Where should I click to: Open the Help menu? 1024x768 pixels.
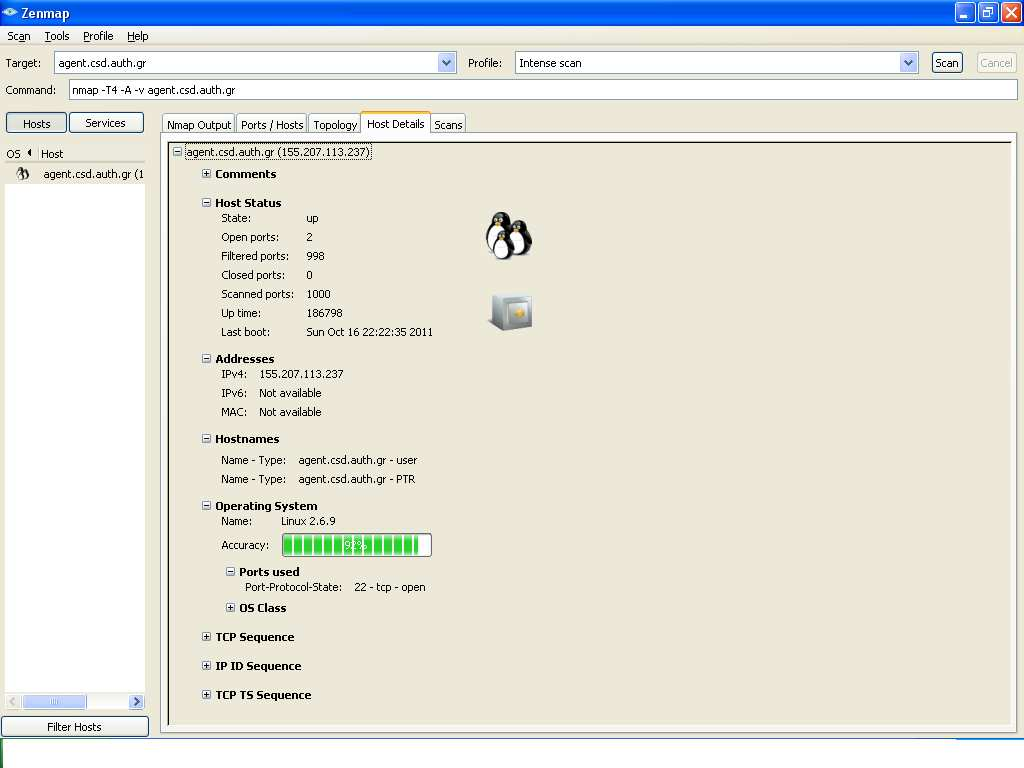(x=138, y=36)
